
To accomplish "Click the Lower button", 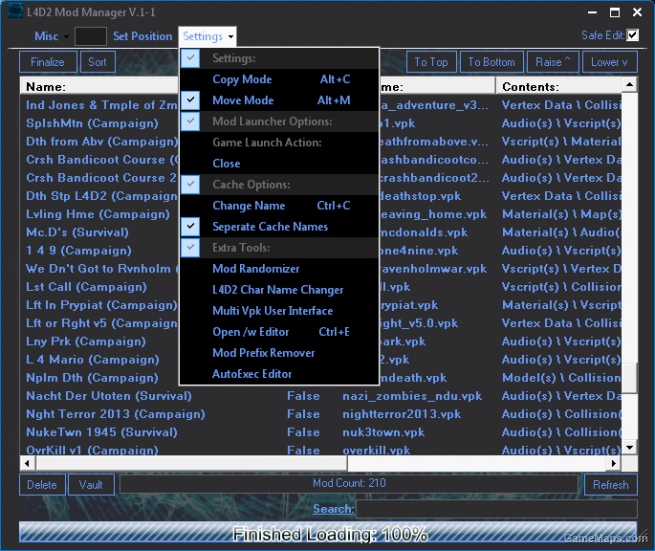I will (609, 62).
